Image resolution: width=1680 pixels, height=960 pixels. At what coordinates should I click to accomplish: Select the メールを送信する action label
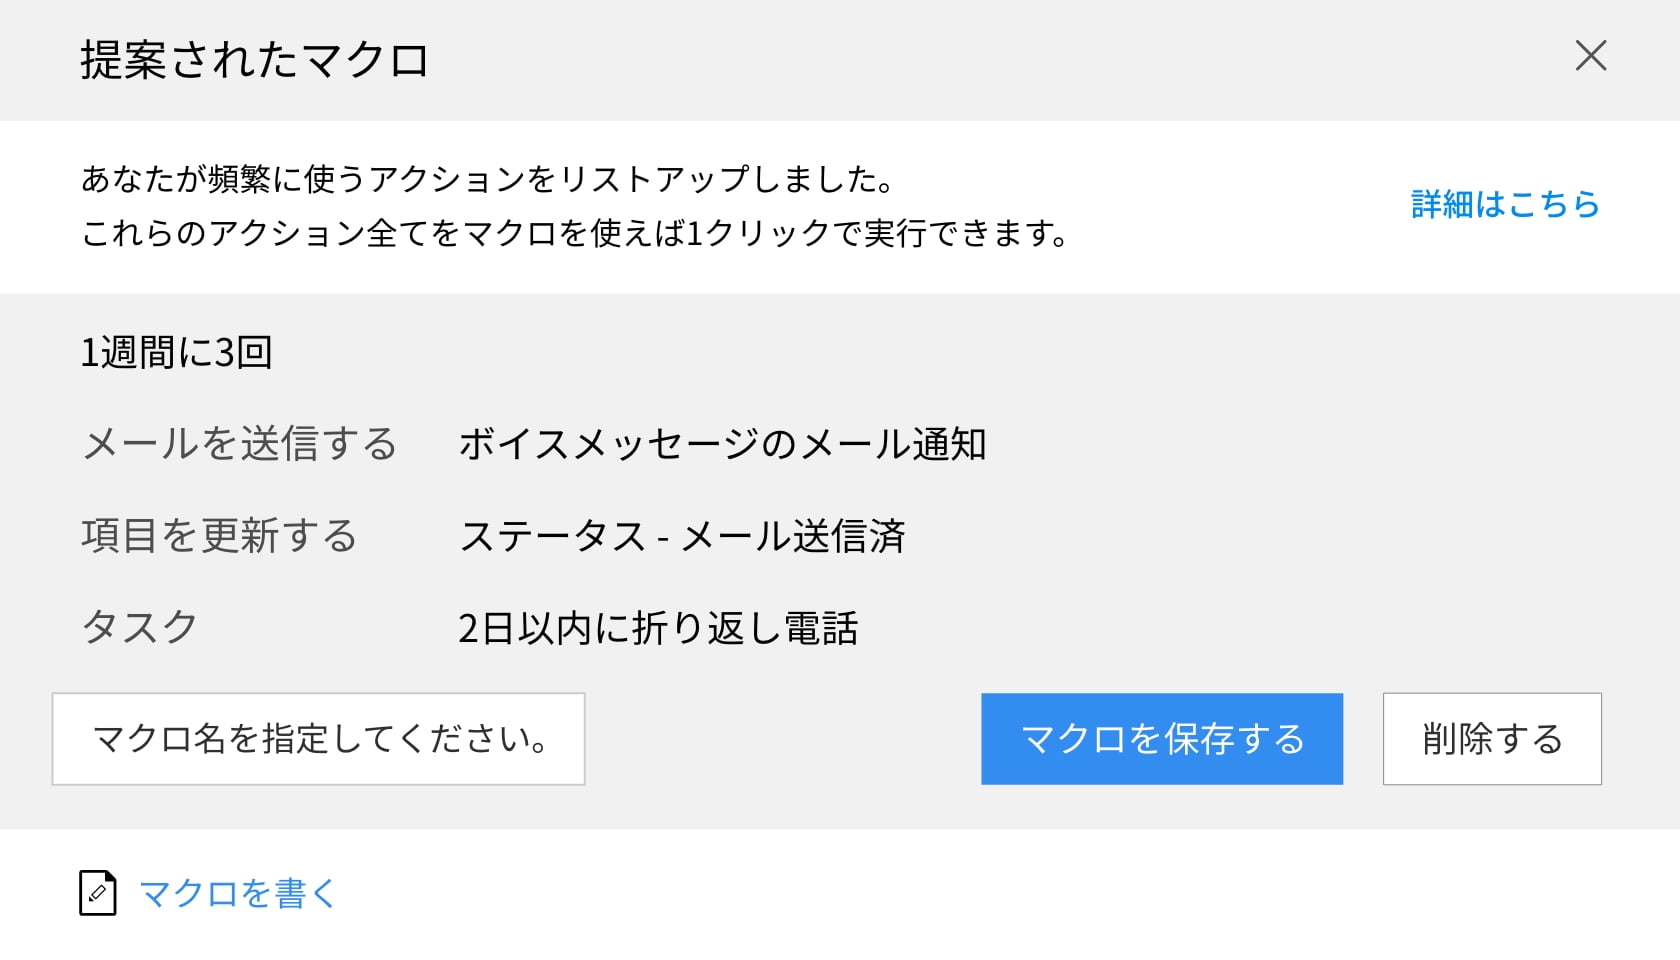tap(240, 444)
